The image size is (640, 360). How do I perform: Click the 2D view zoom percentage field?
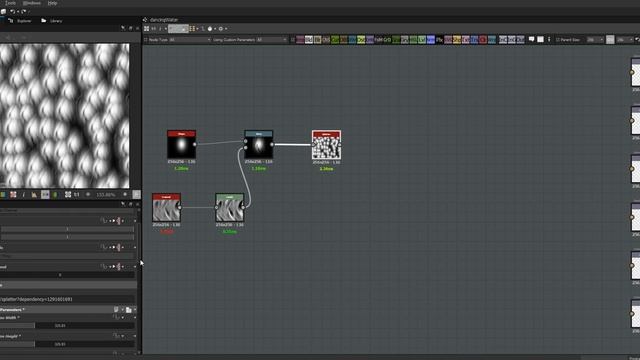pyautogui.click(x=105, y=195)
